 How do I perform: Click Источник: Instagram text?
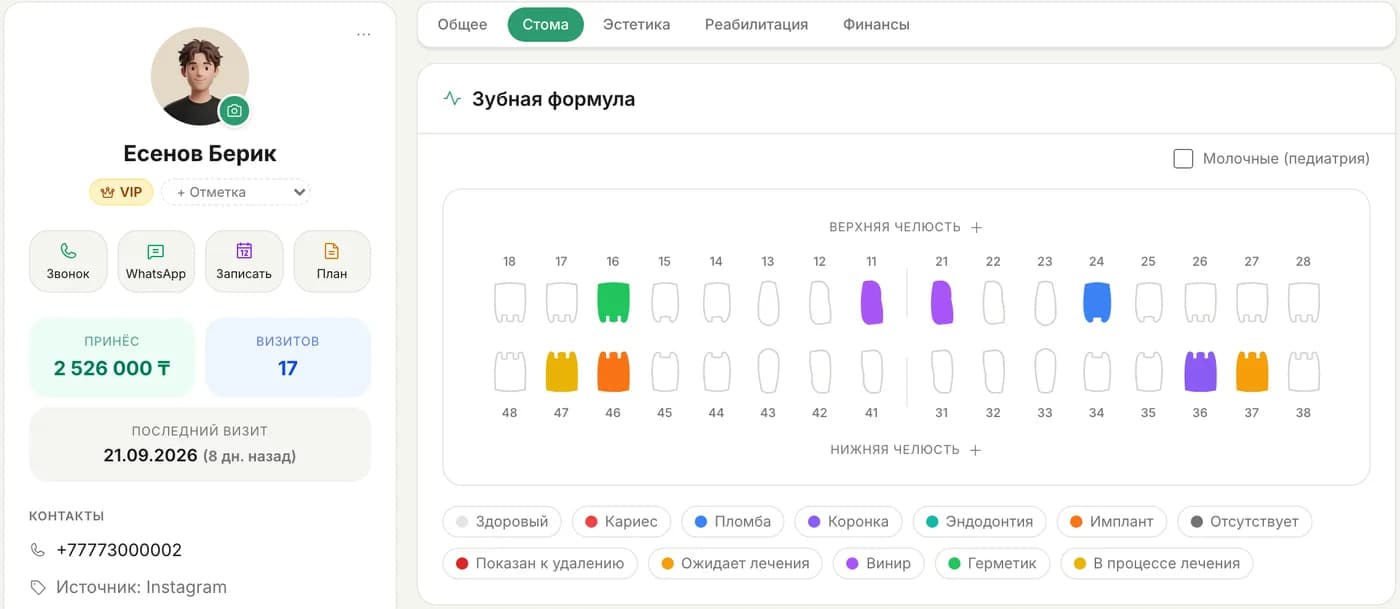142,587
